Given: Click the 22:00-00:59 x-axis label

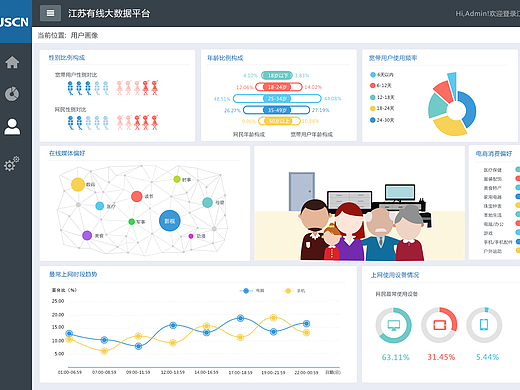Looking at the screenshot, I should [306, 372].
